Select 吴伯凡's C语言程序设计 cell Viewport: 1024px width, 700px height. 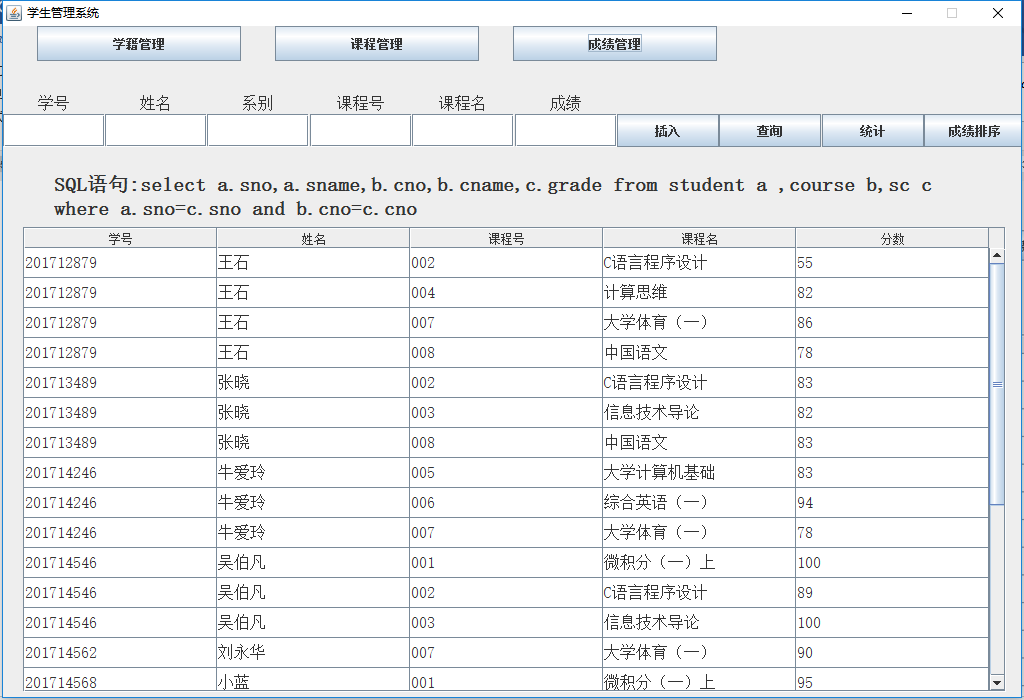pyautogui.click(x=699, y=593)
